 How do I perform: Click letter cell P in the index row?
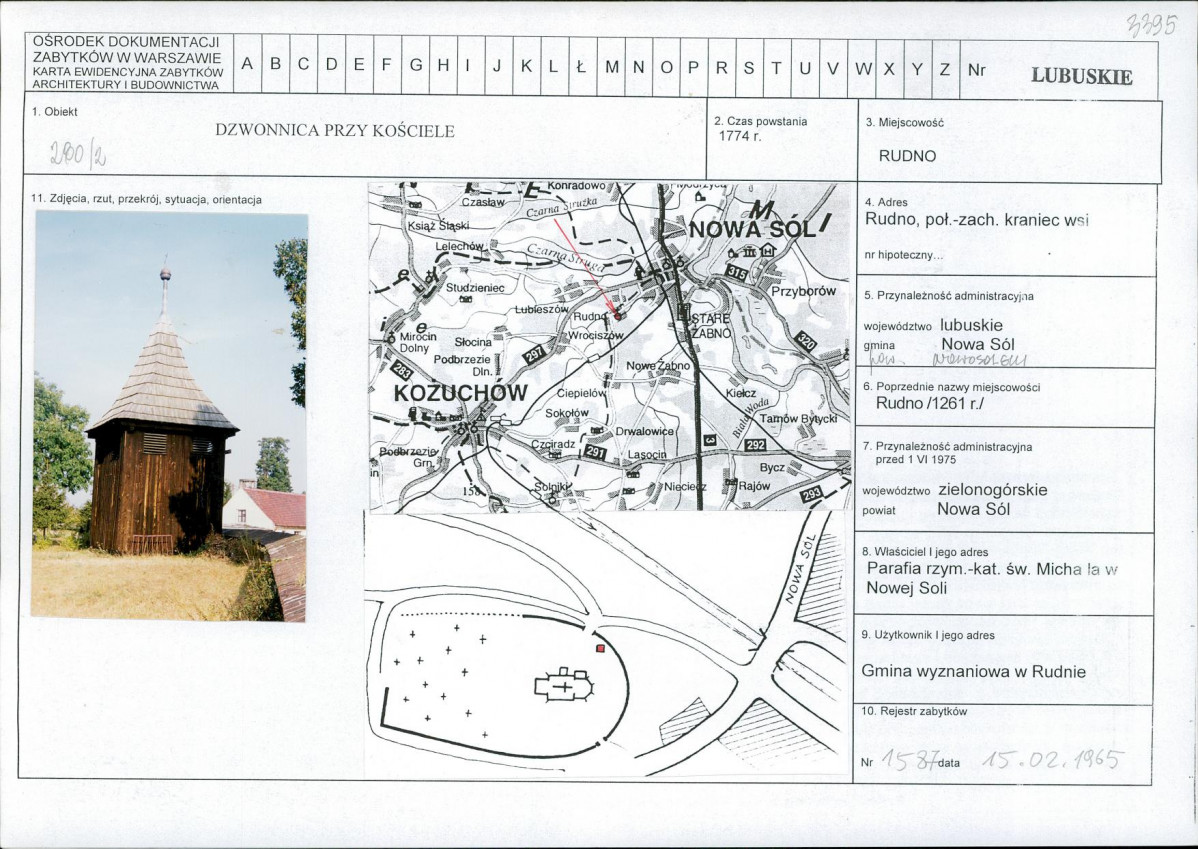pos(694,67)
